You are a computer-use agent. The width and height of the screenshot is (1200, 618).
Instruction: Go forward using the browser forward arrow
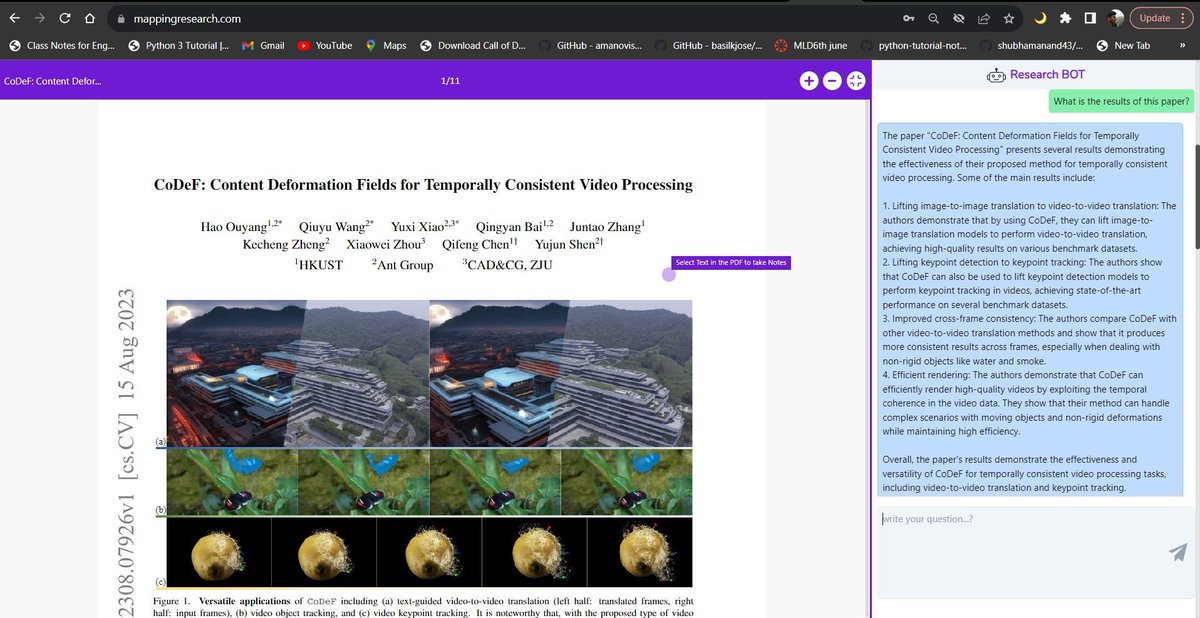pyautogui.click(x=40, y=18)
